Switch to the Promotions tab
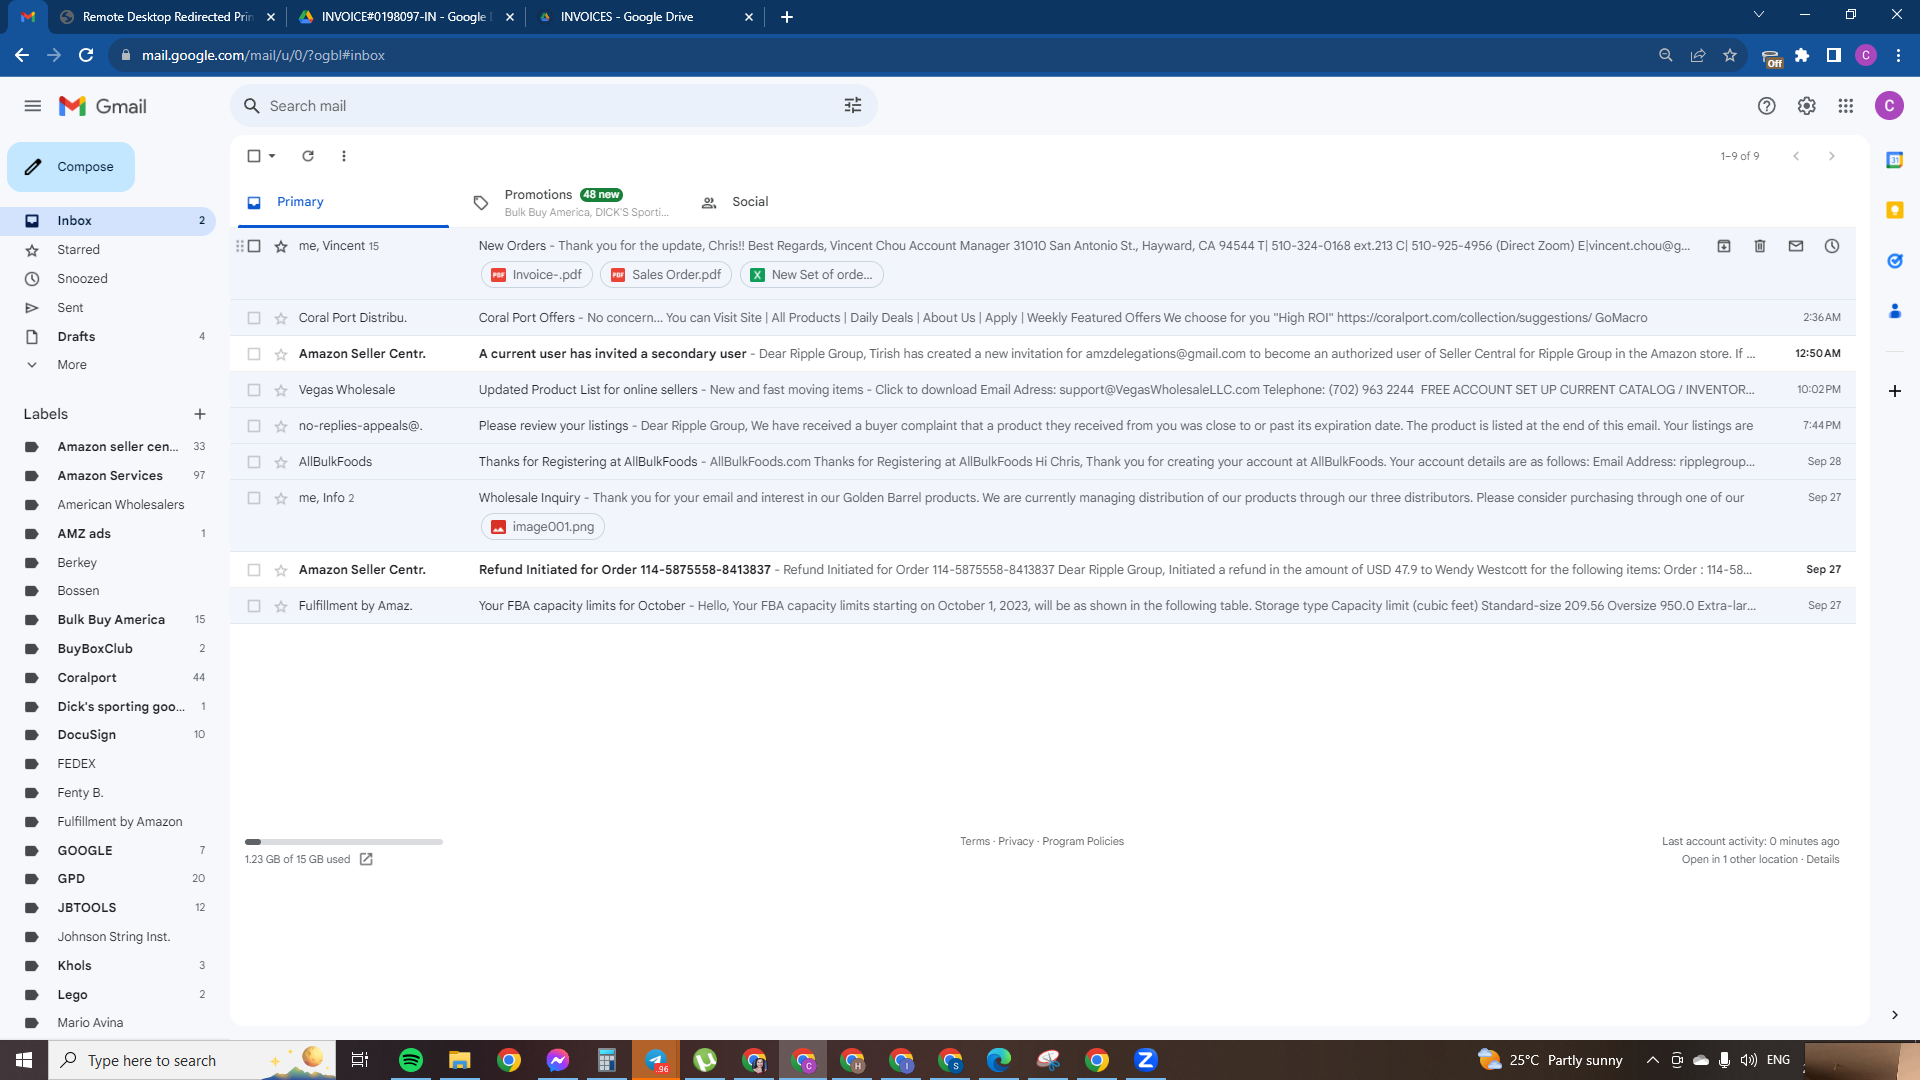1920x1080 pixels. [572, 202]
